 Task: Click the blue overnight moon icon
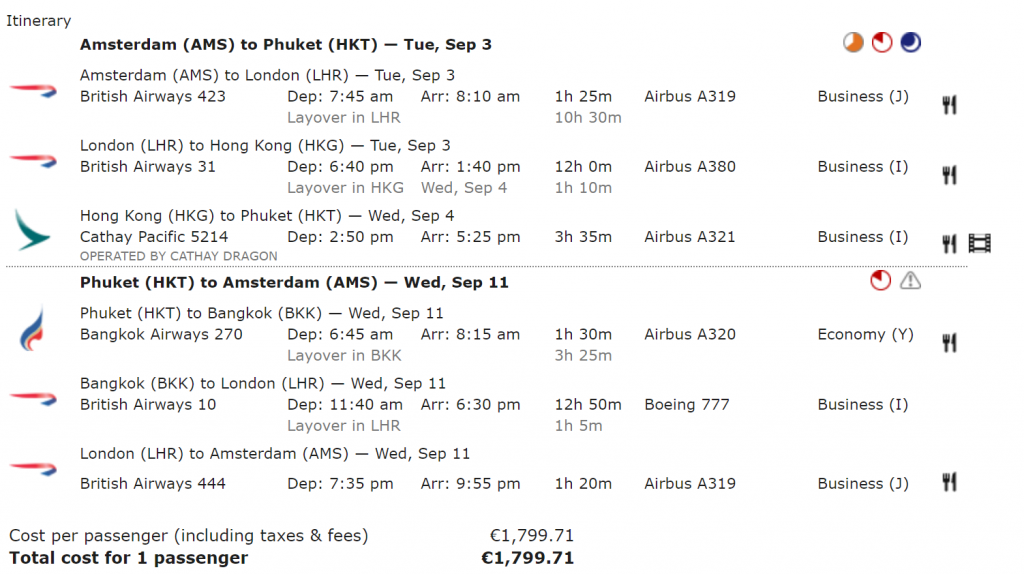(910, 42)
